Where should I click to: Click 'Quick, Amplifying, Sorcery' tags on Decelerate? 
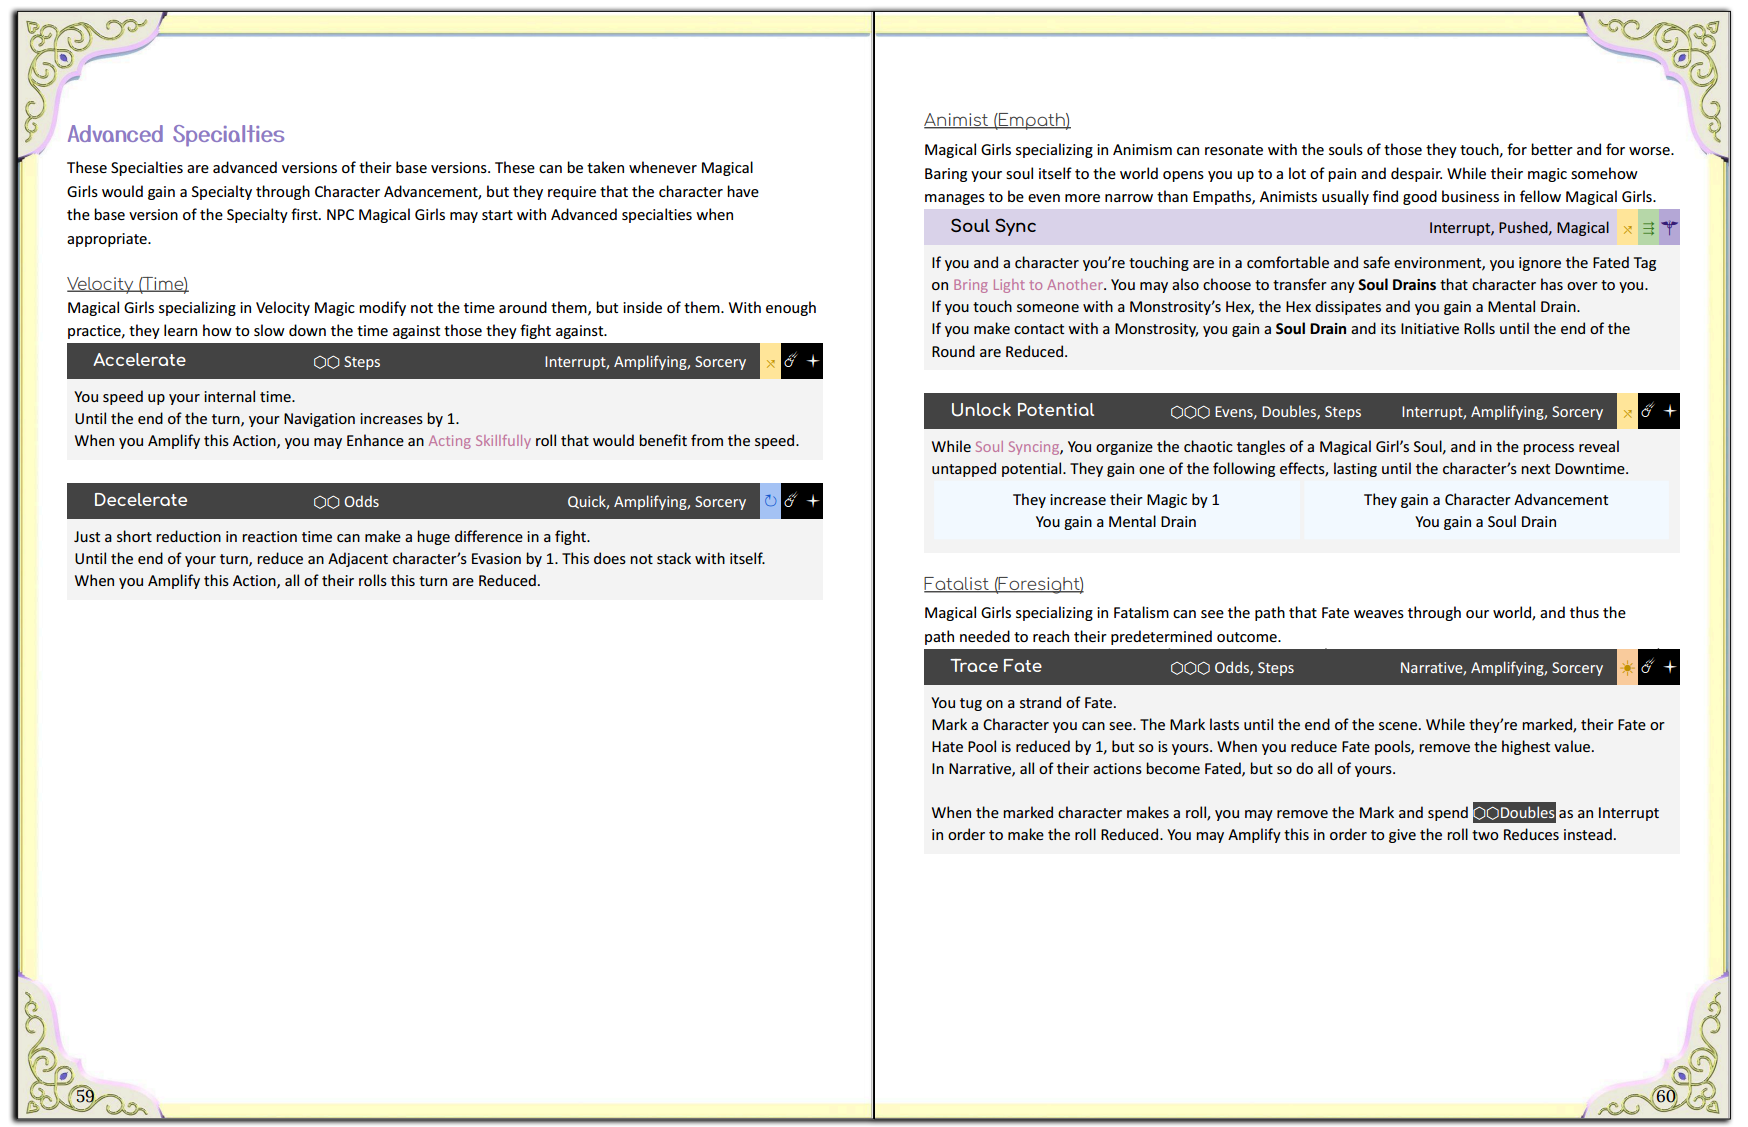[x=657, y=502]
